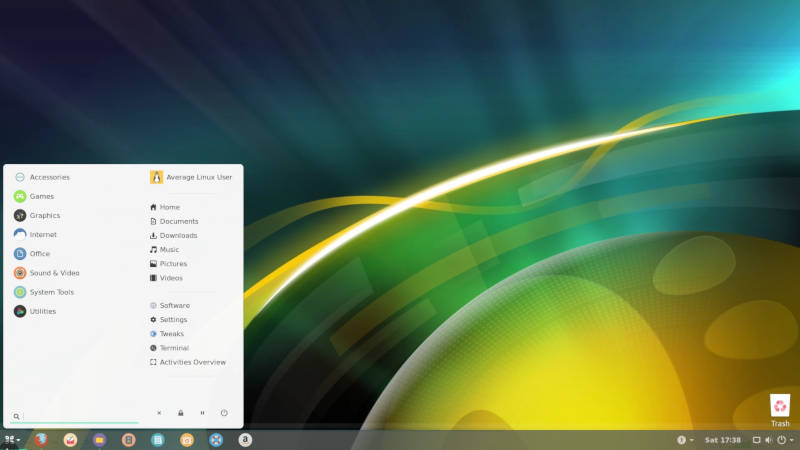
Task: Toggle the Zorin menu button in taskbar
Action: (12, 440)
